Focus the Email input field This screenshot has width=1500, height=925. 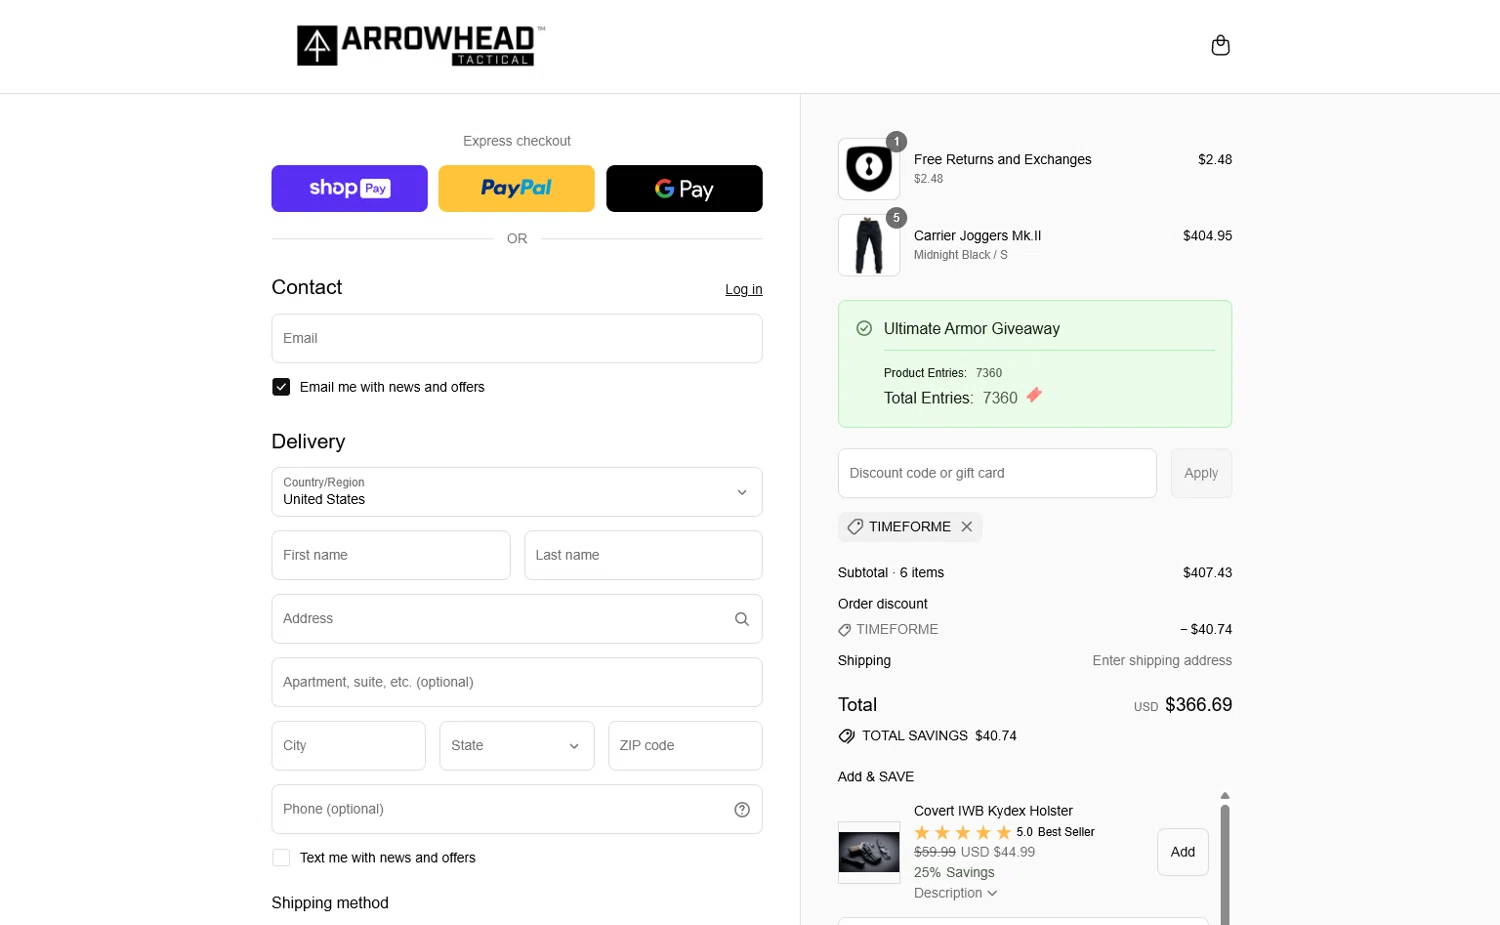[516, 338]
